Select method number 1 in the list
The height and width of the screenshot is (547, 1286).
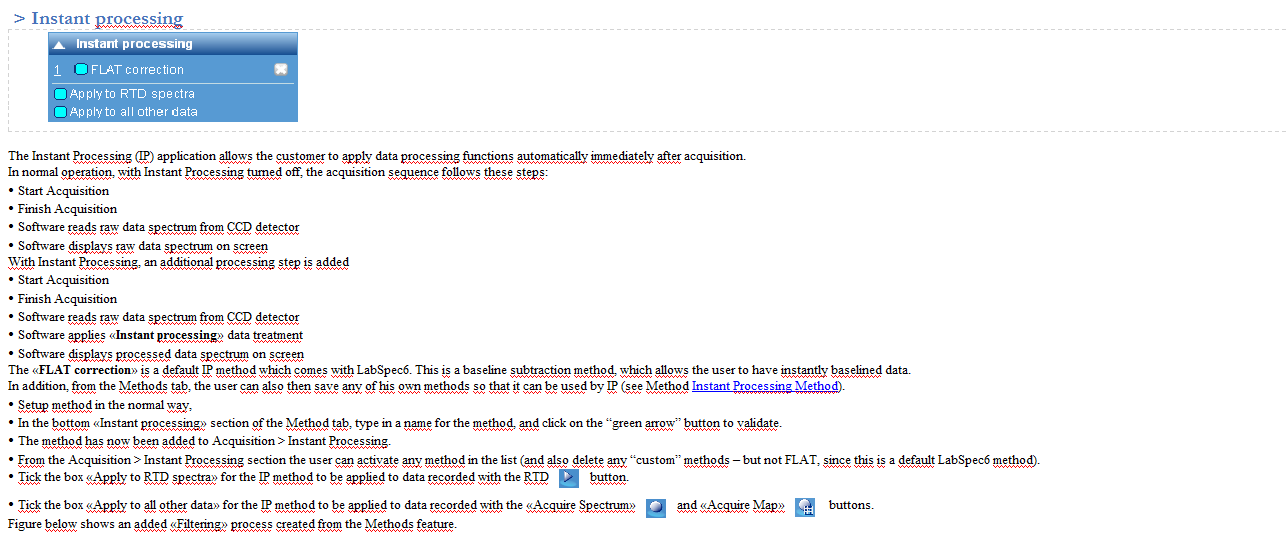point(57,70)
